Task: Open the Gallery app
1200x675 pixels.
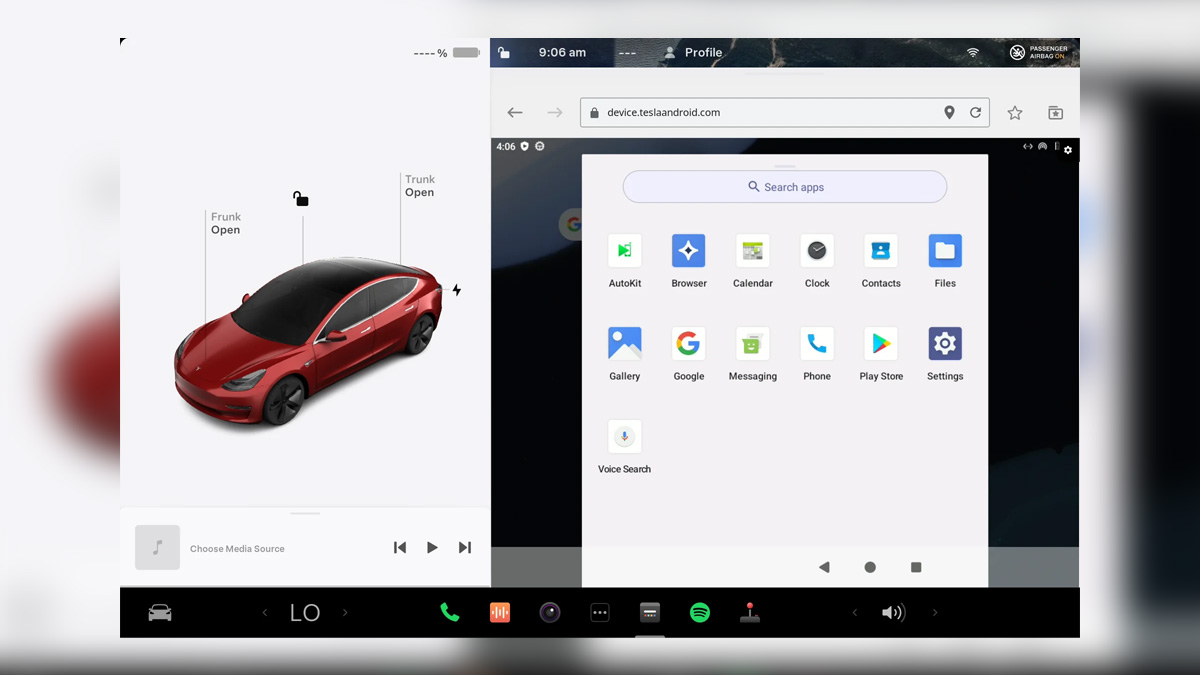Action: pos(625,344)
